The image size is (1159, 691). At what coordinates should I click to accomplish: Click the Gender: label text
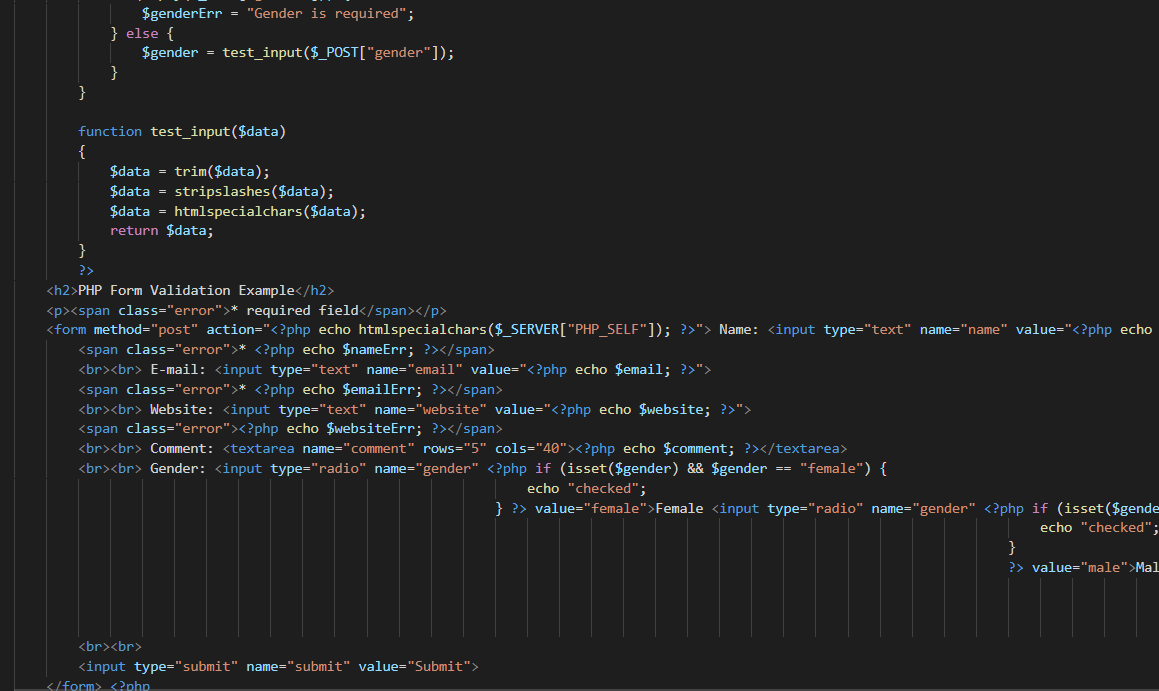[177, 469]
